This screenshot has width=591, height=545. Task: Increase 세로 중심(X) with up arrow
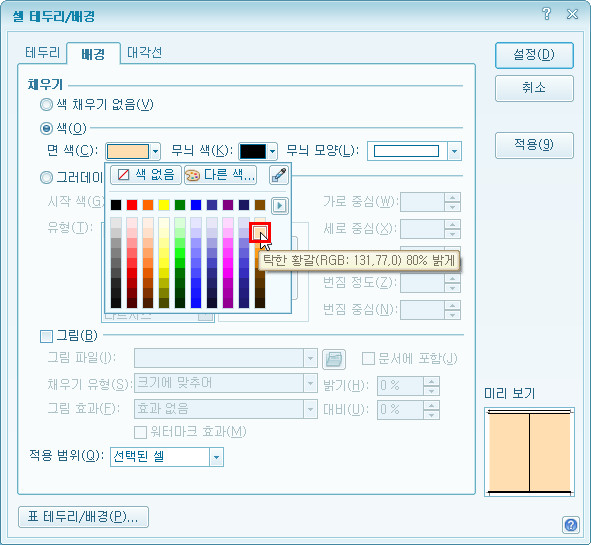click(452, 225)
